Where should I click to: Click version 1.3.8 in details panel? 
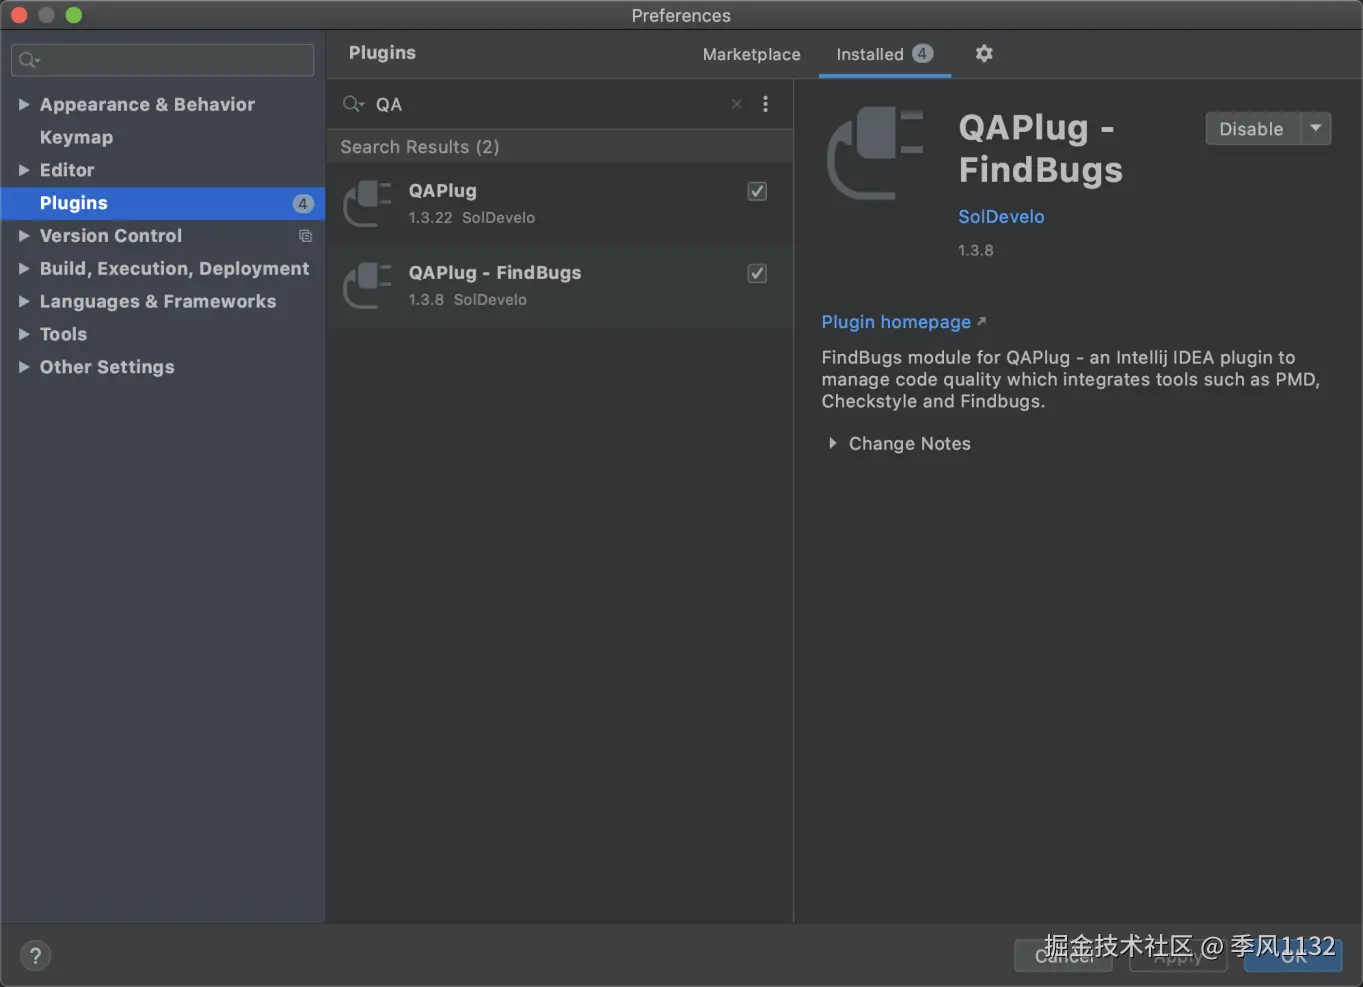(976, 250)
